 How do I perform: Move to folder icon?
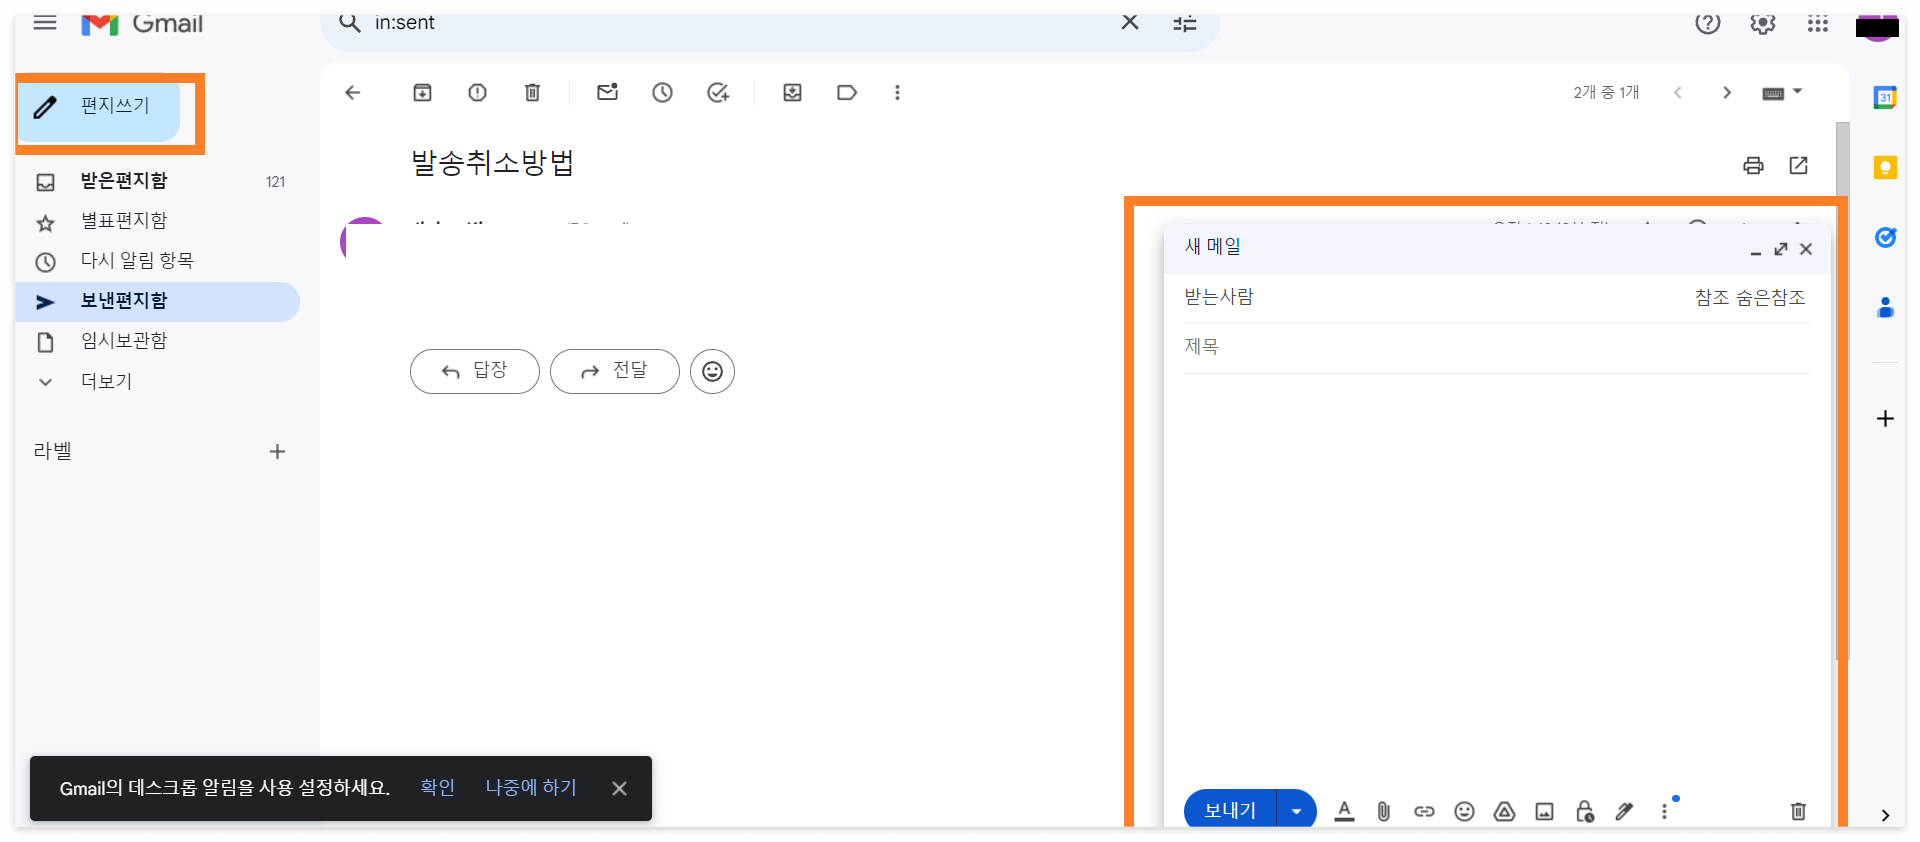[793, 93]
